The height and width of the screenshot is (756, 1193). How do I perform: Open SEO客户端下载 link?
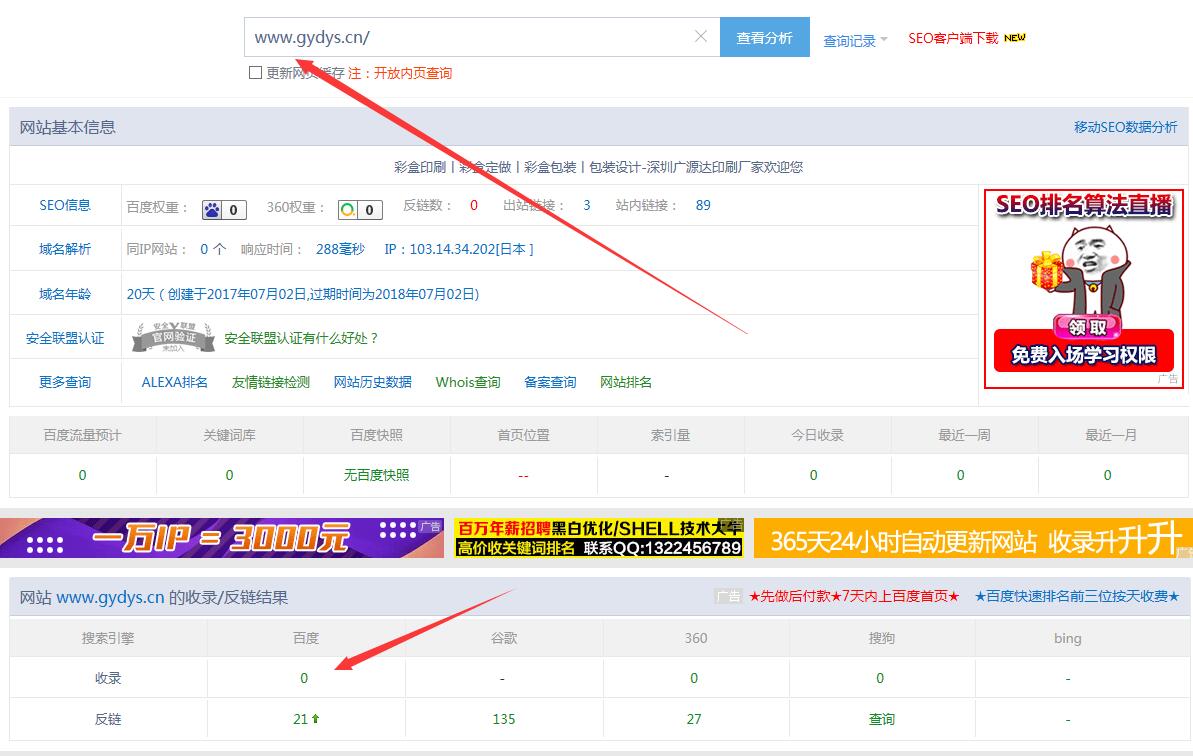click(953, 38)
